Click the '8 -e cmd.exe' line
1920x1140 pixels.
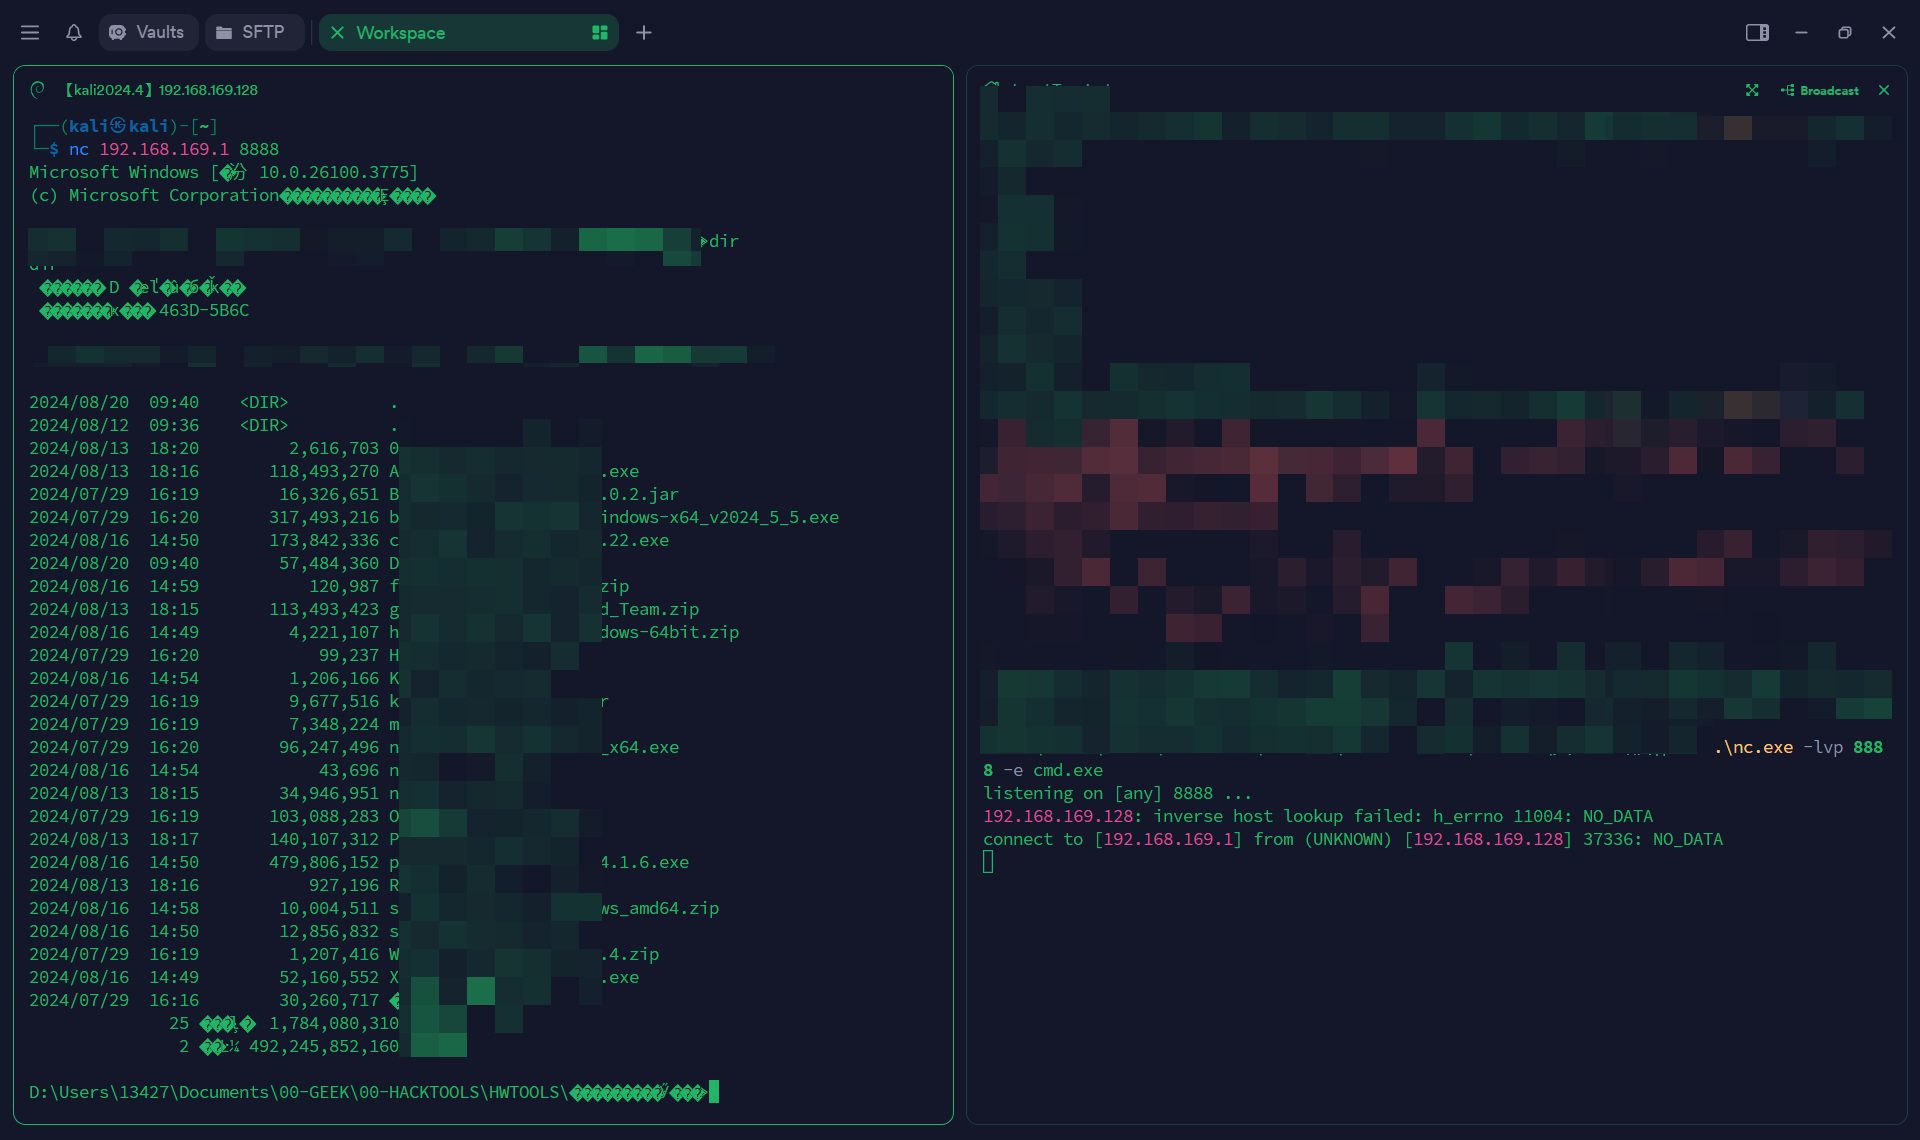coord(1043,770)
